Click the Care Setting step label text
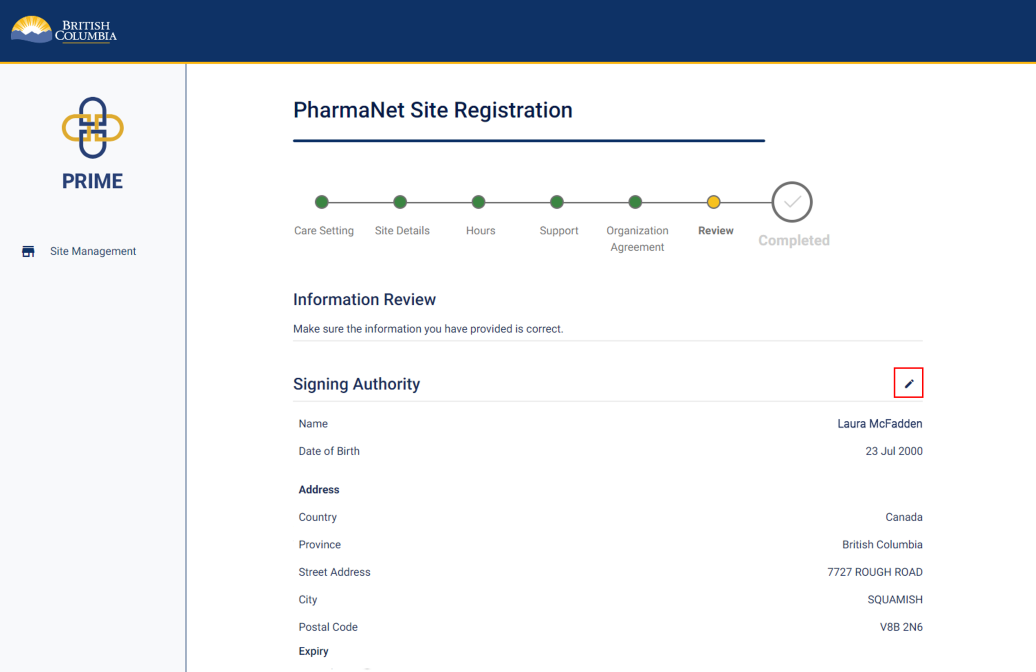The image size is (1036, 672). pyautogui.click(x=324, y=230)
